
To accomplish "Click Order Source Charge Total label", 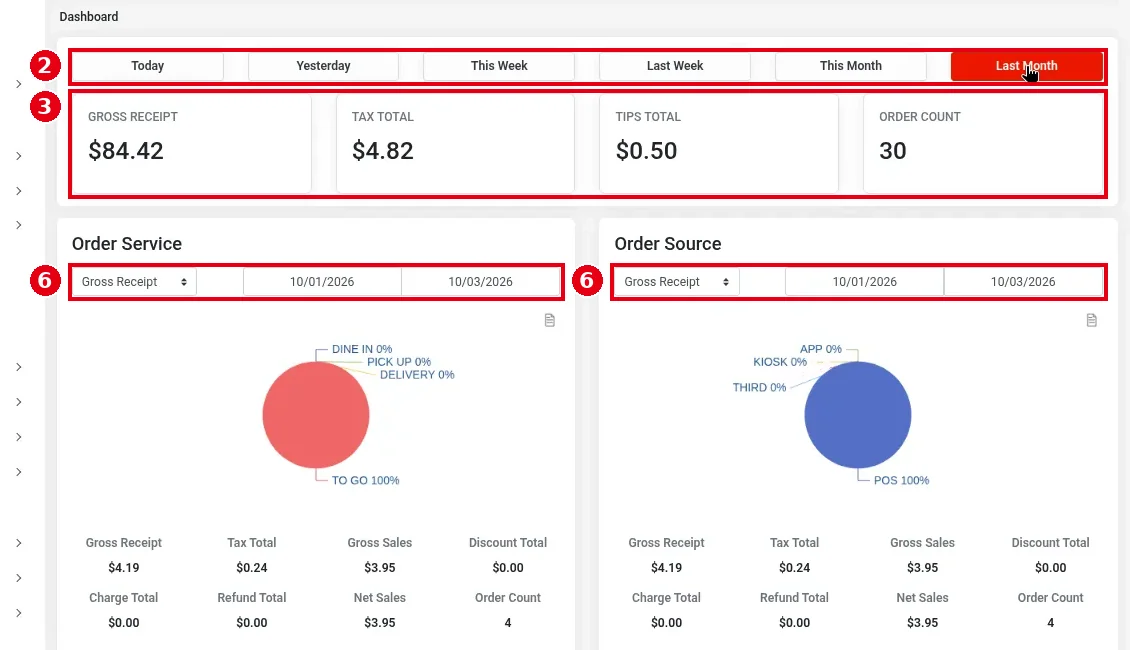I will [x=667, y=597].
